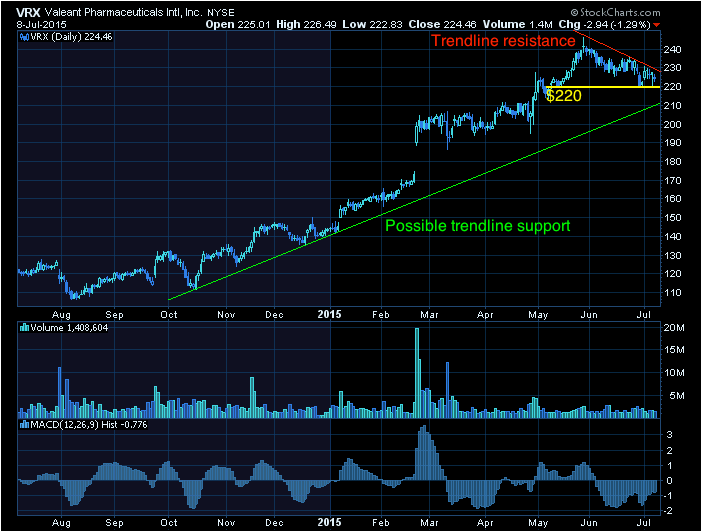Click the Jun label under the price panel
Viewport: 702px width, 532px height.
point(589,315)
